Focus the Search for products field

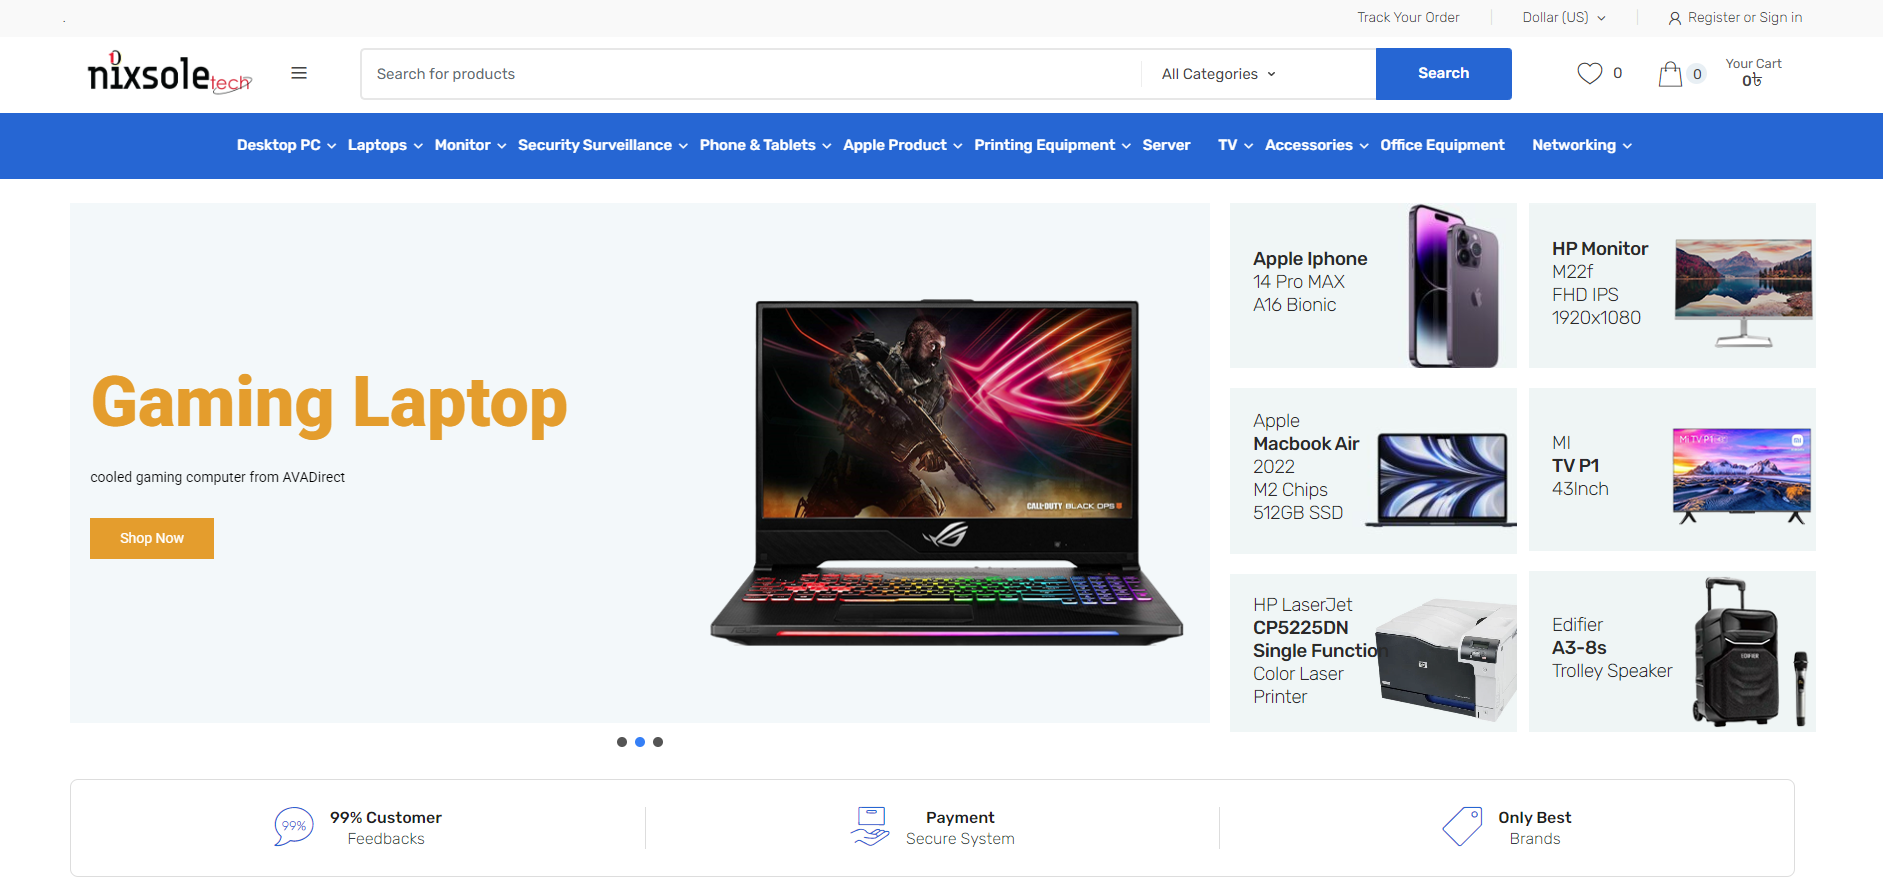coord(751,74)
